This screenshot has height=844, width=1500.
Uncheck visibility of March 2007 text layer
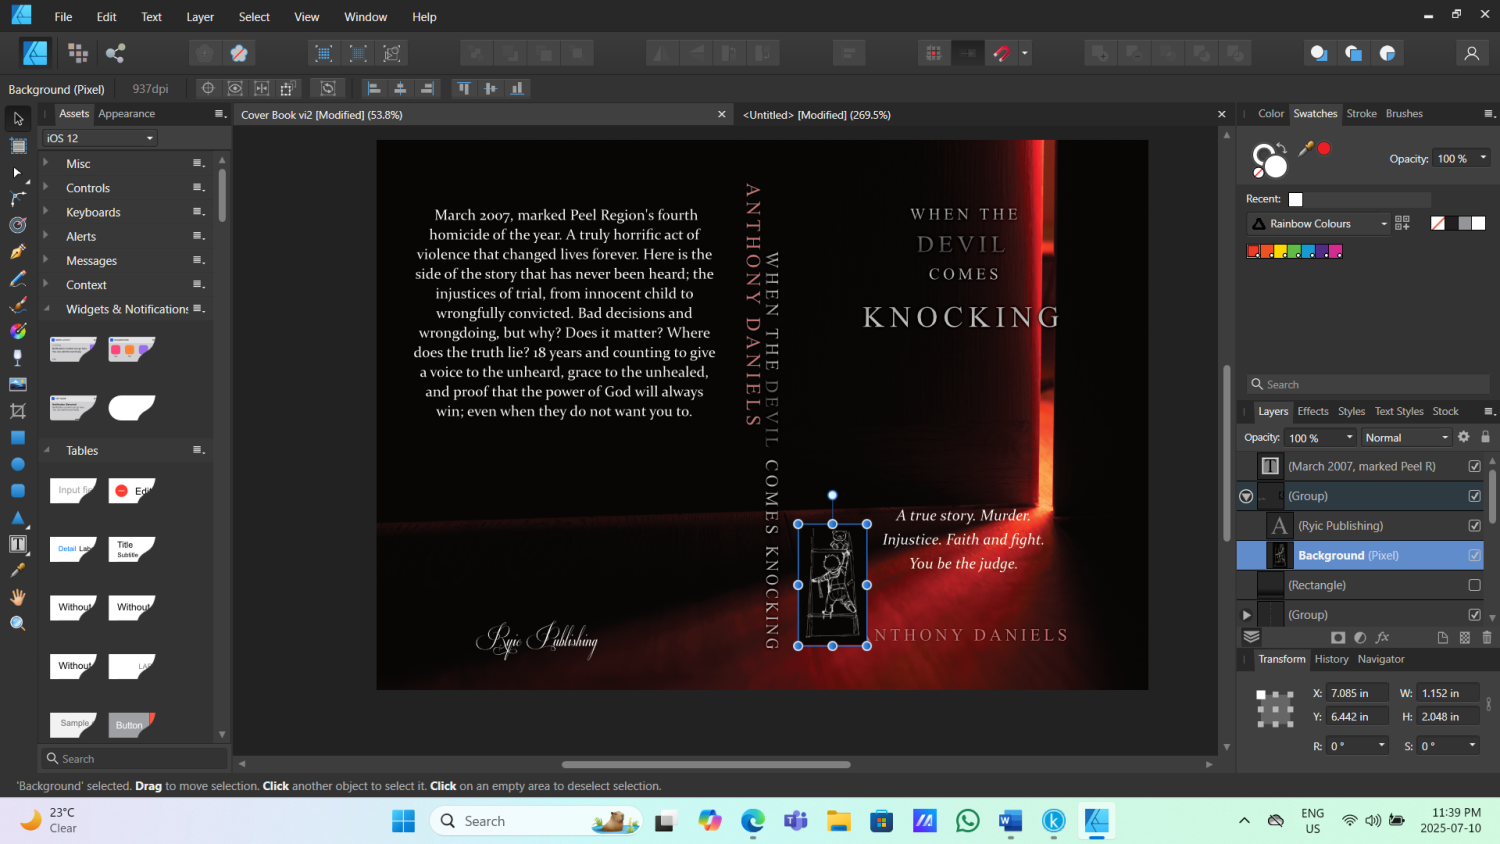[x=1474, y=466]
